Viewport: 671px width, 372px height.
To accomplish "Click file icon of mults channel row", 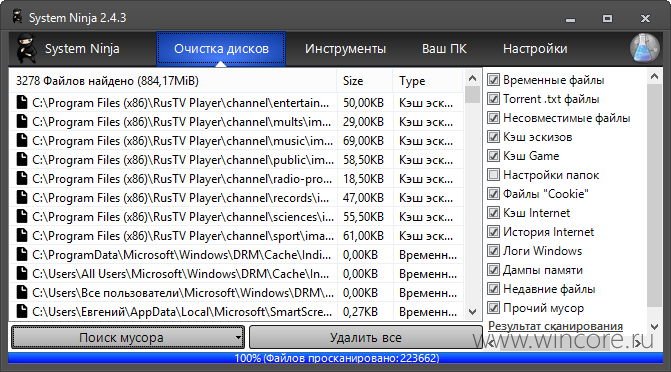I will coord(22,122).
